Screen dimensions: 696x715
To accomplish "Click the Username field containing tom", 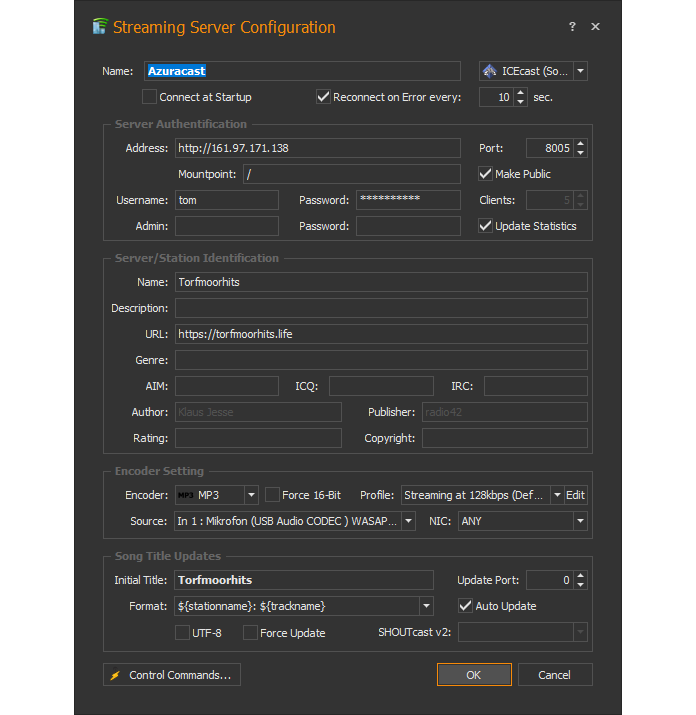I will point(227,200).
